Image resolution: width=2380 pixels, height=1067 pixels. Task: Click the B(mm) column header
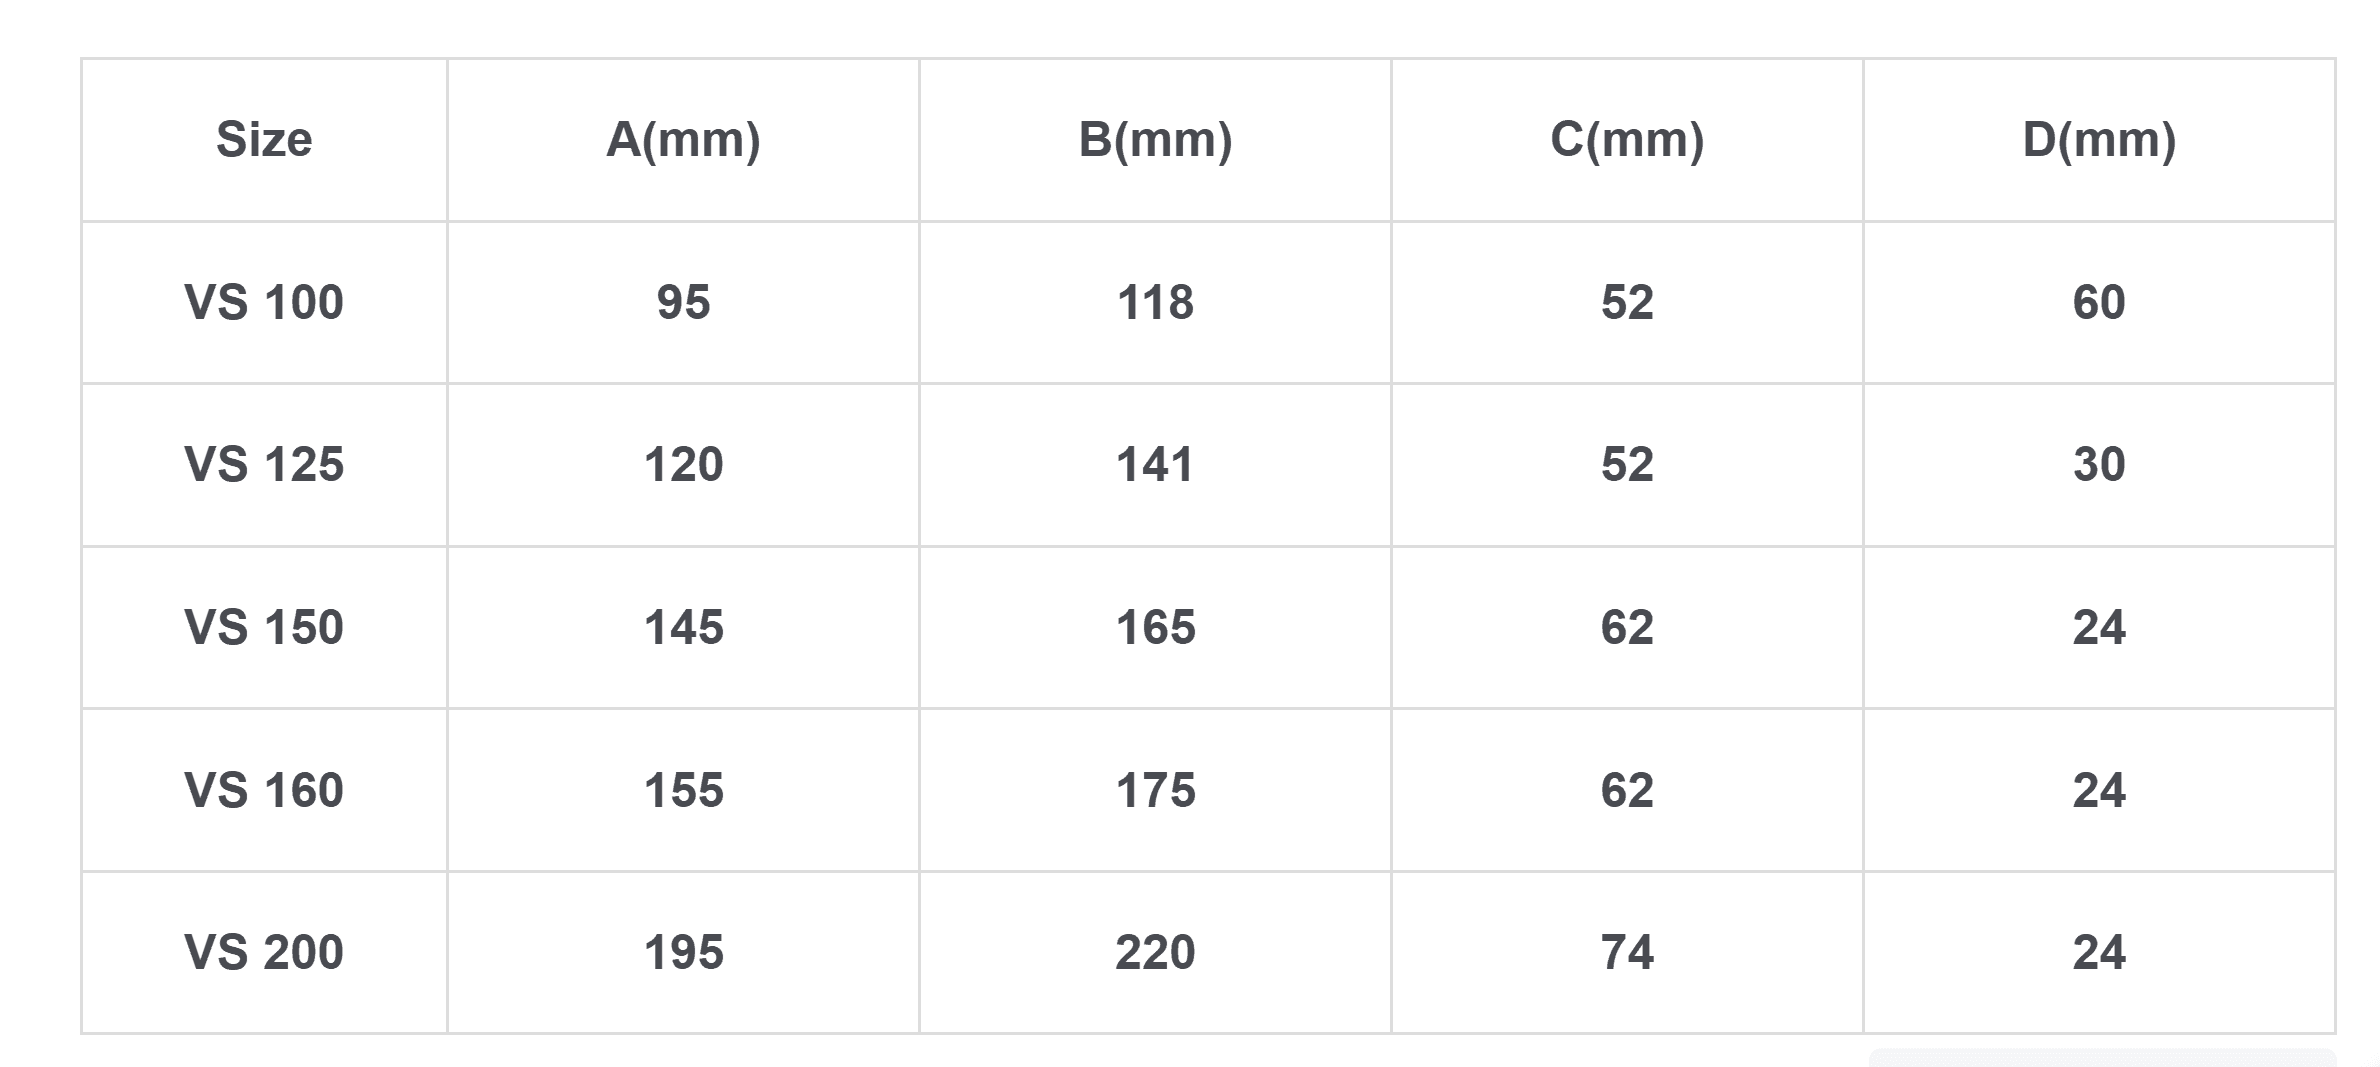click(x=1155, y=139)
